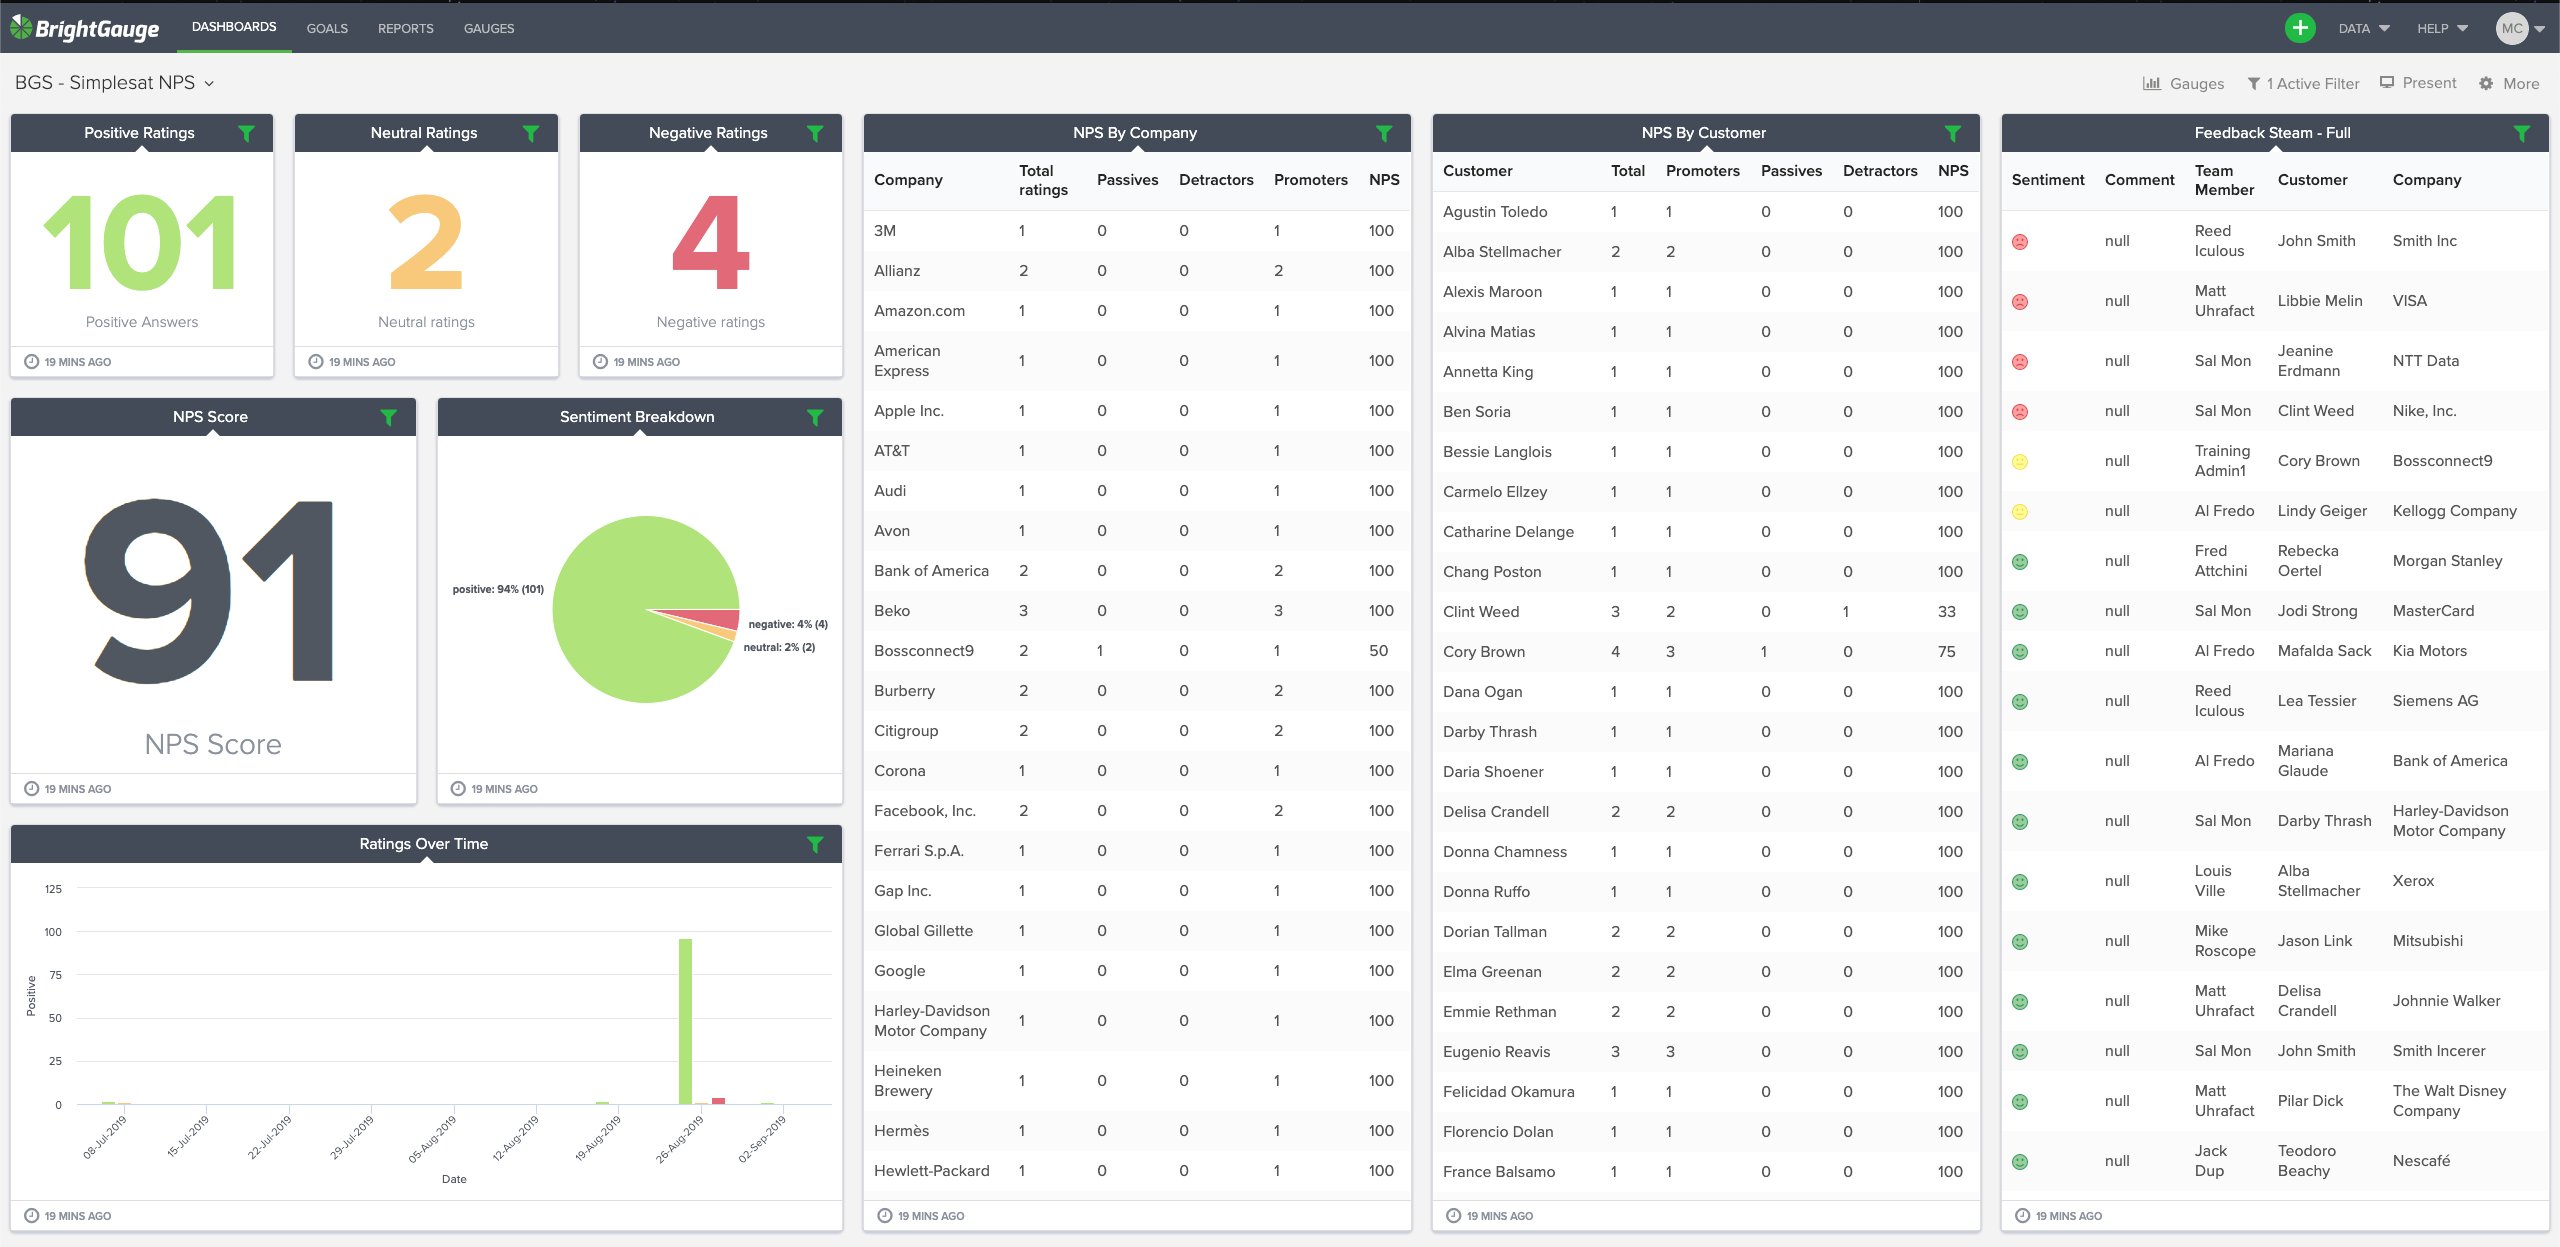
Task: Click clock icon under Feedback Steam
Action: [2023, 1216]
